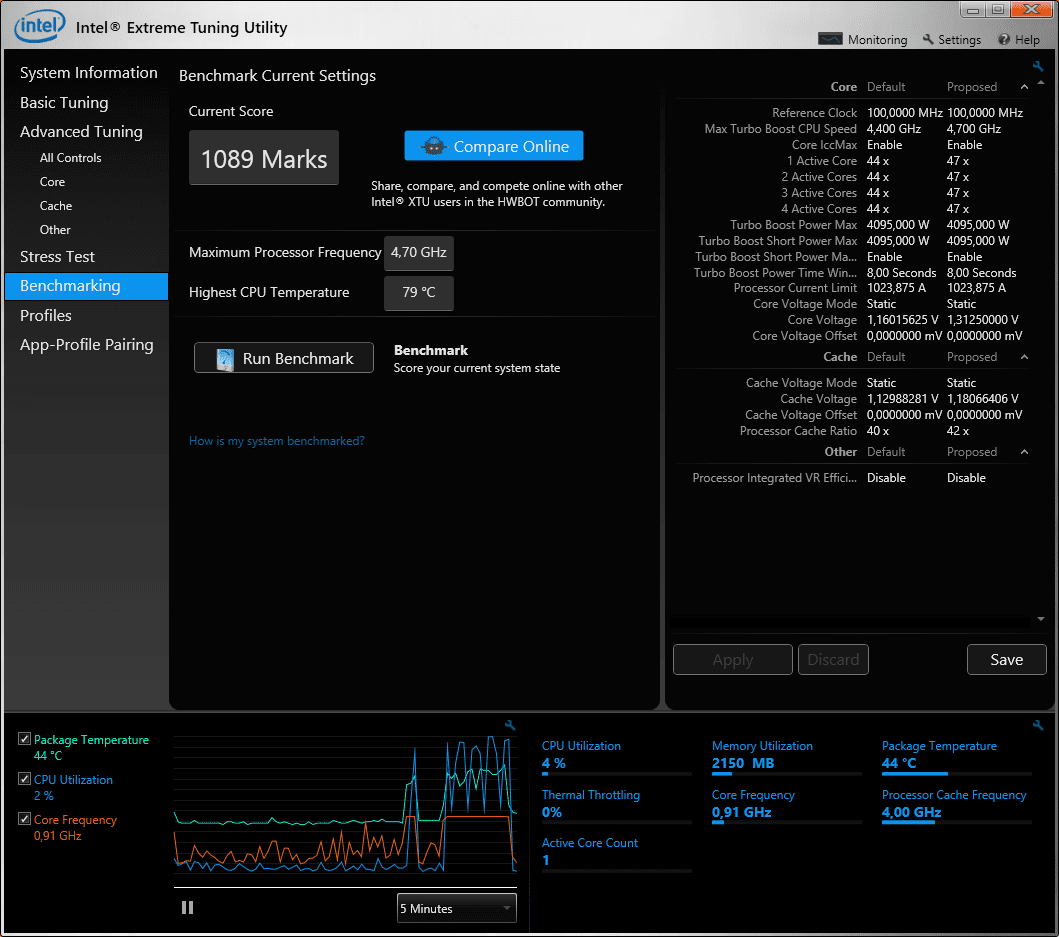Click Max Turbo Boost CPU Speed row
Screen dimensions: 1059x937
coord(852,129)
